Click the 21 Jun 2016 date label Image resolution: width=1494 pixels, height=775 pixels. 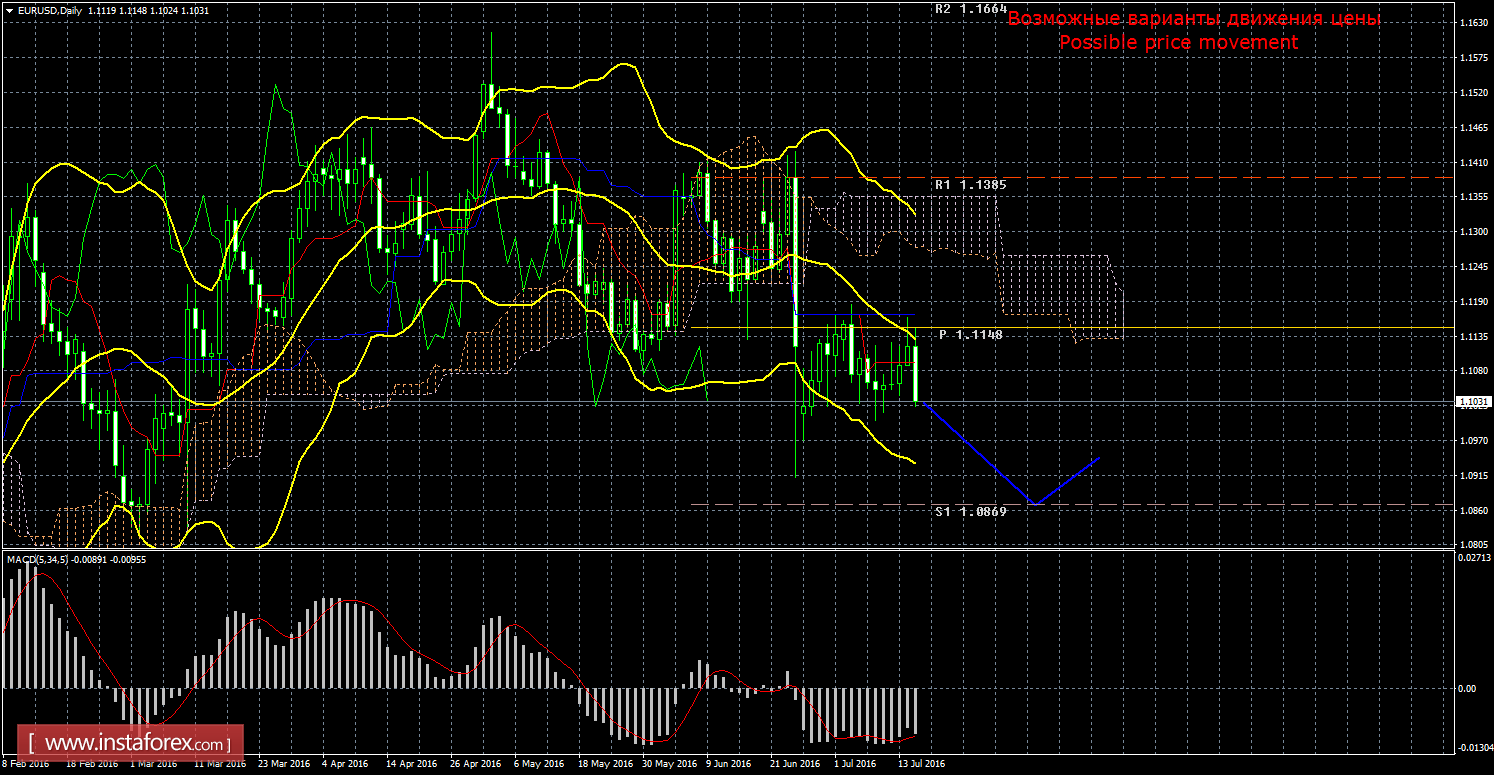(x=797, y=764)
